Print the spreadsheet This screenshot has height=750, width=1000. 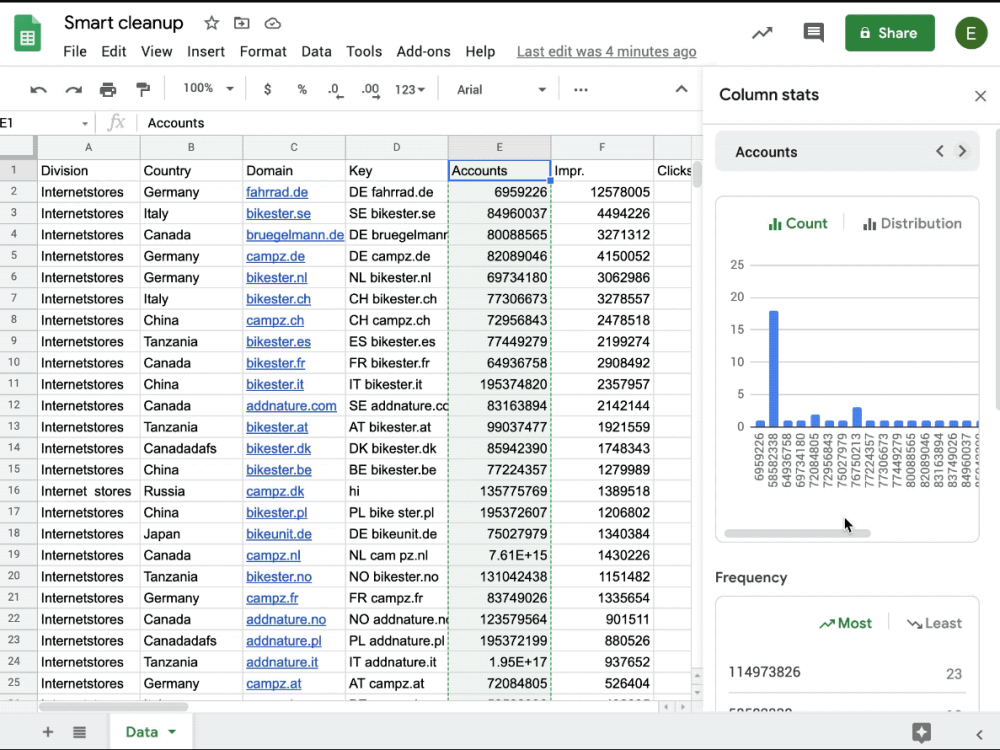tap(108, 90)
